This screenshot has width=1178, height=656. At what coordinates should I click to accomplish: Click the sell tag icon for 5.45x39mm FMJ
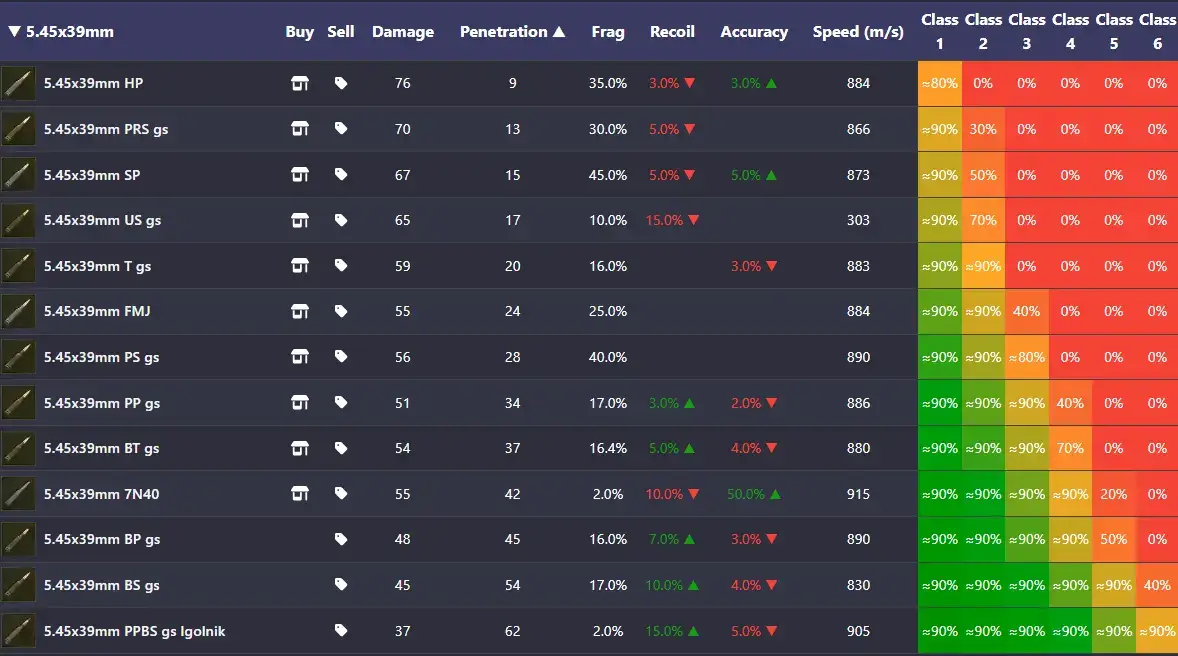(341, 311)
